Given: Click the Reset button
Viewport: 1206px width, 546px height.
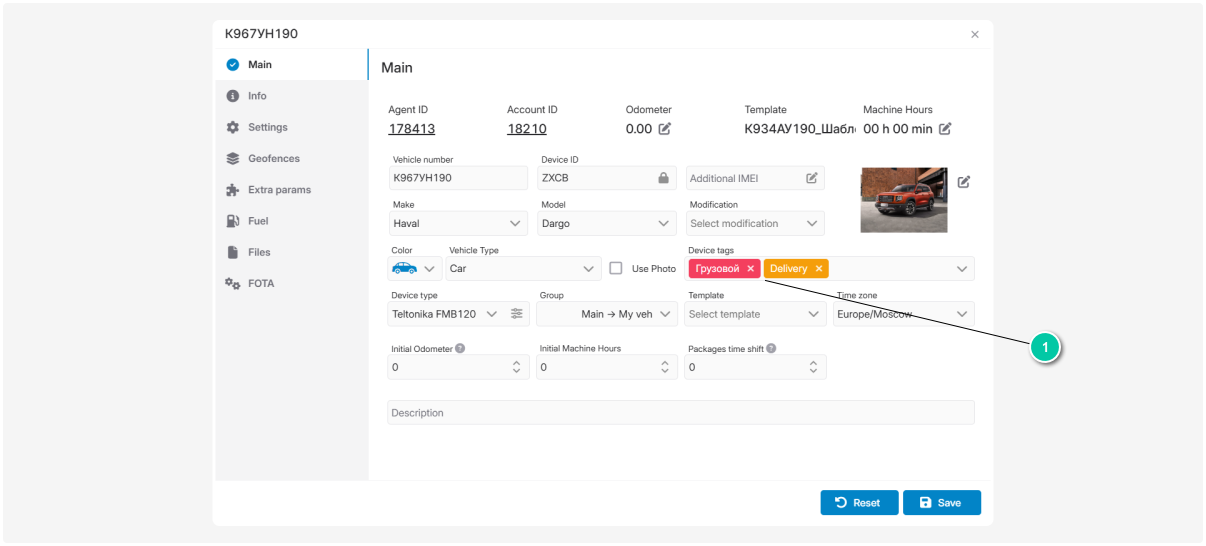Looking at the screenshot, I should (858, 503).
